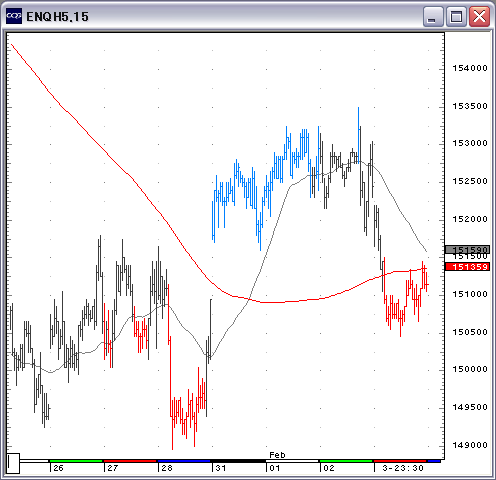
Task: Click the green session bar above date 26
Action: (x=76, y=461)
